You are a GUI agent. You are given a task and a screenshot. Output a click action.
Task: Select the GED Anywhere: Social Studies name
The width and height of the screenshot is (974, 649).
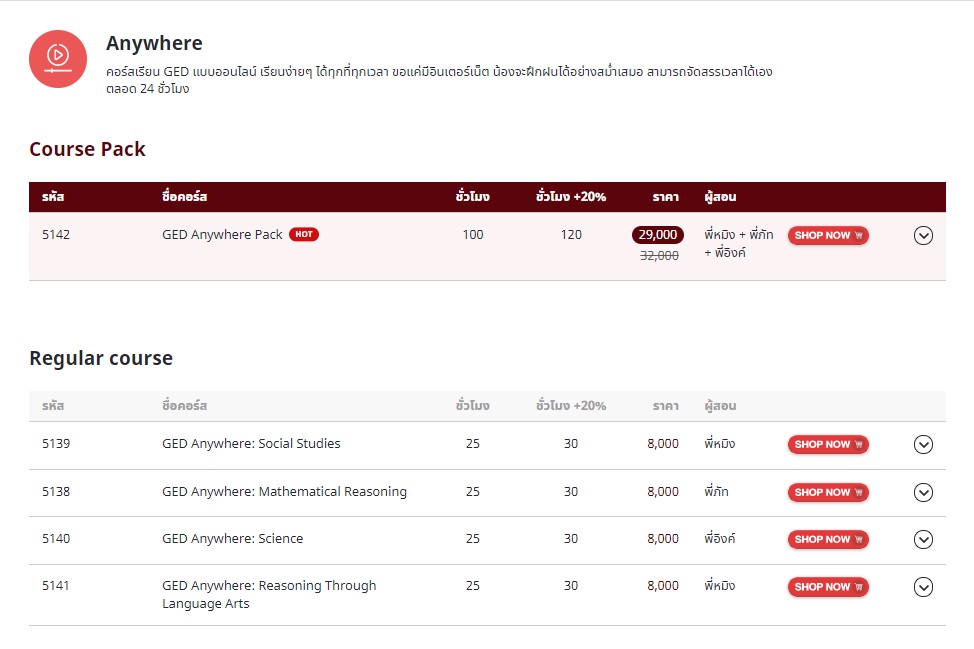251,443
